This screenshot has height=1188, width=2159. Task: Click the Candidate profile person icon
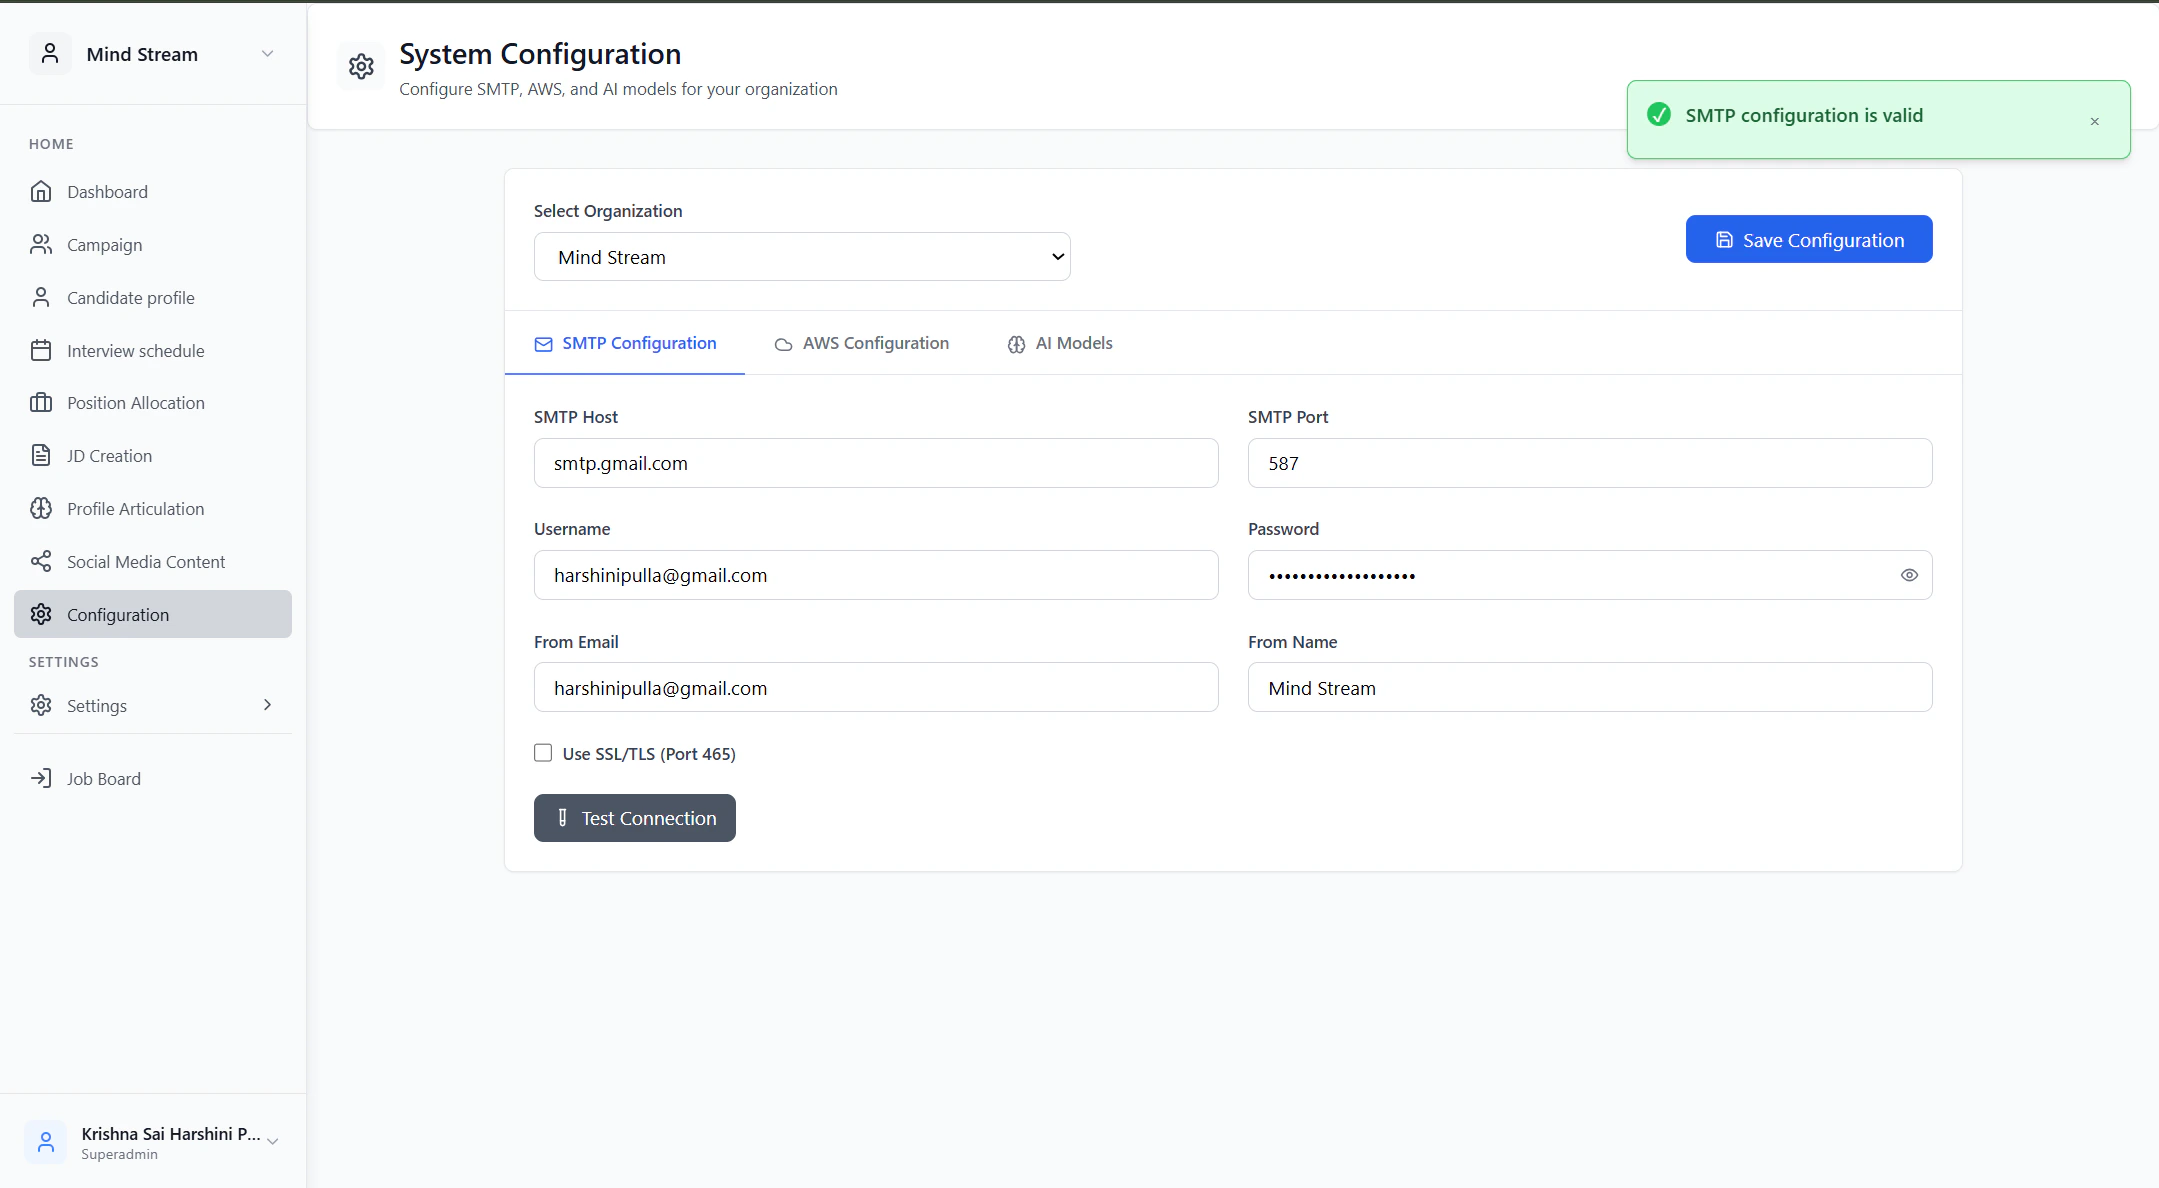41,298
